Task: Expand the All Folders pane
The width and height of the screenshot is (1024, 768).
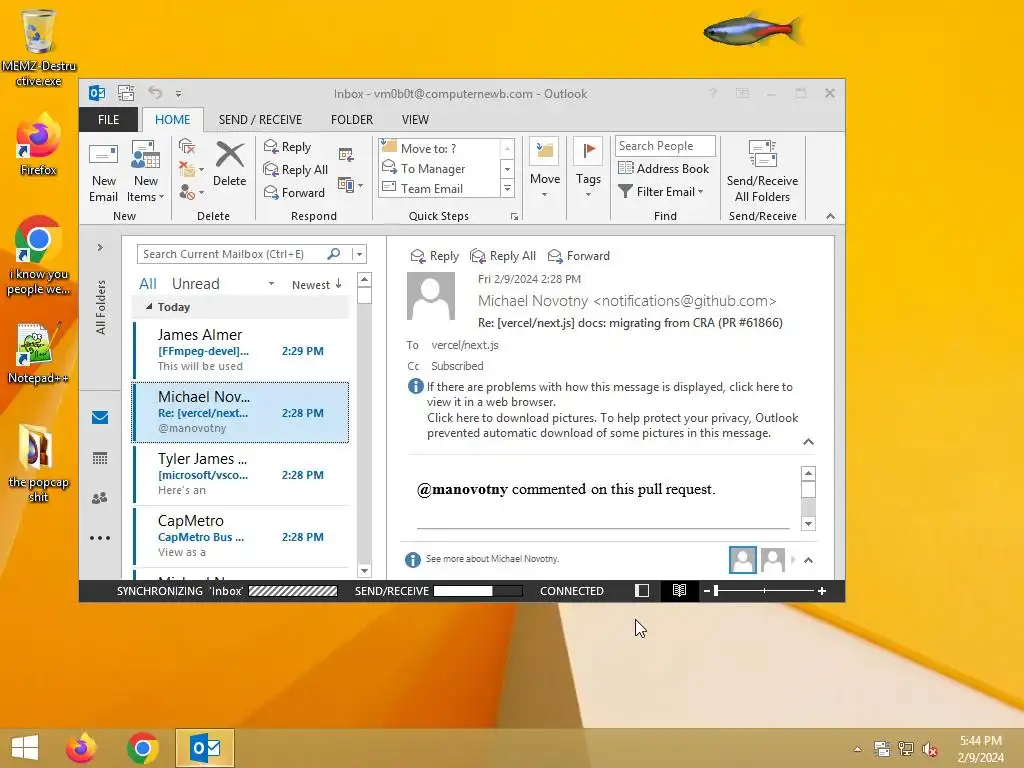Action: point(100,248)
